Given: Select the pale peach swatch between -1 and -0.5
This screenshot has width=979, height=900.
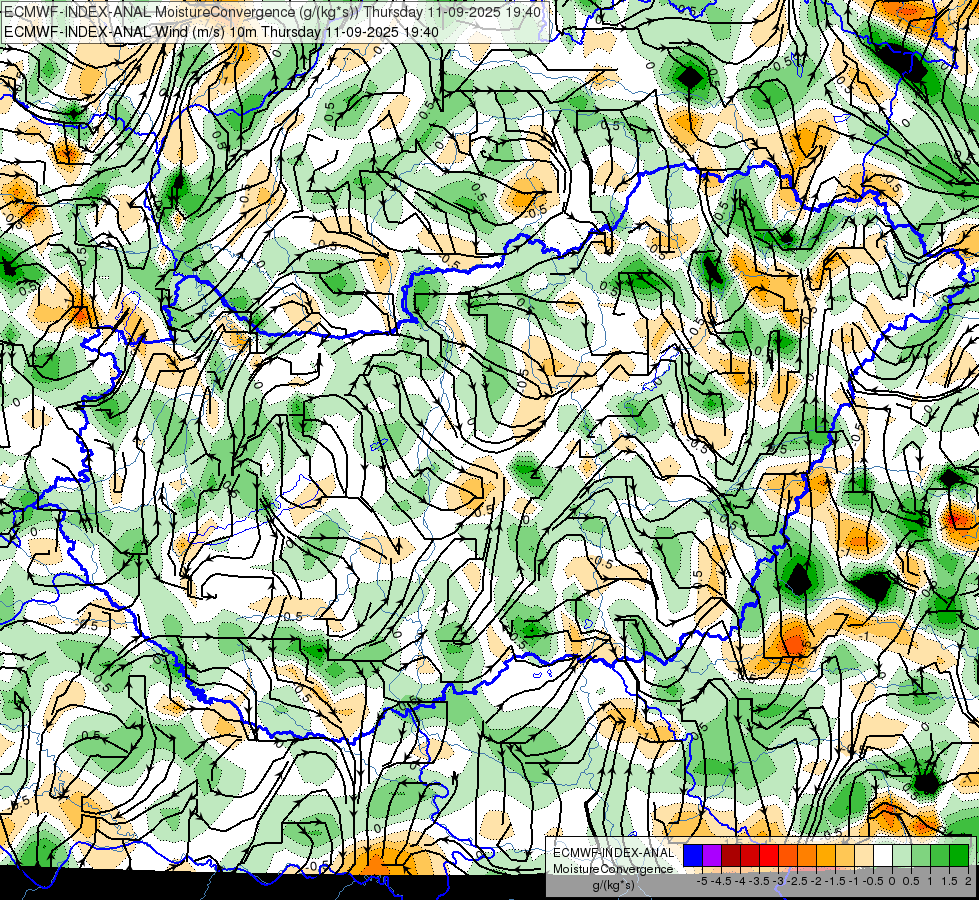Looking at the screenshot, I should [864, 855].
